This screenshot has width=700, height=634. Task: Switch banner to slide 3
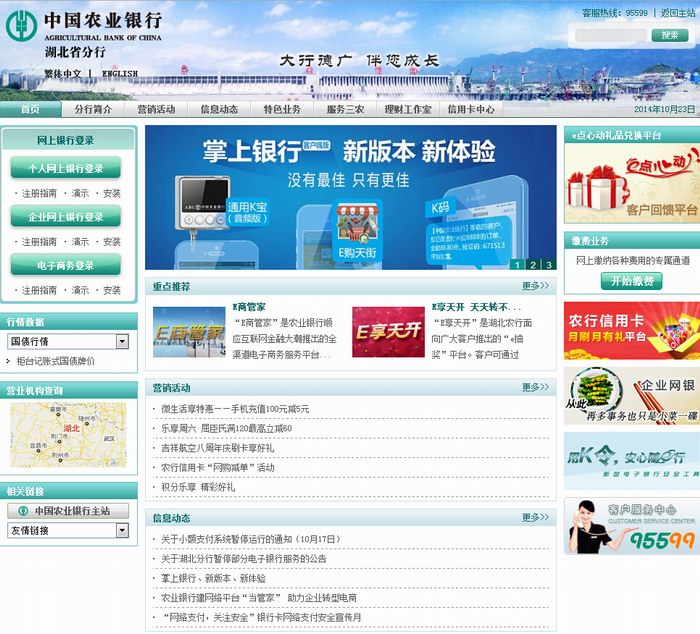pyautogui.click(x=549, y=265)
